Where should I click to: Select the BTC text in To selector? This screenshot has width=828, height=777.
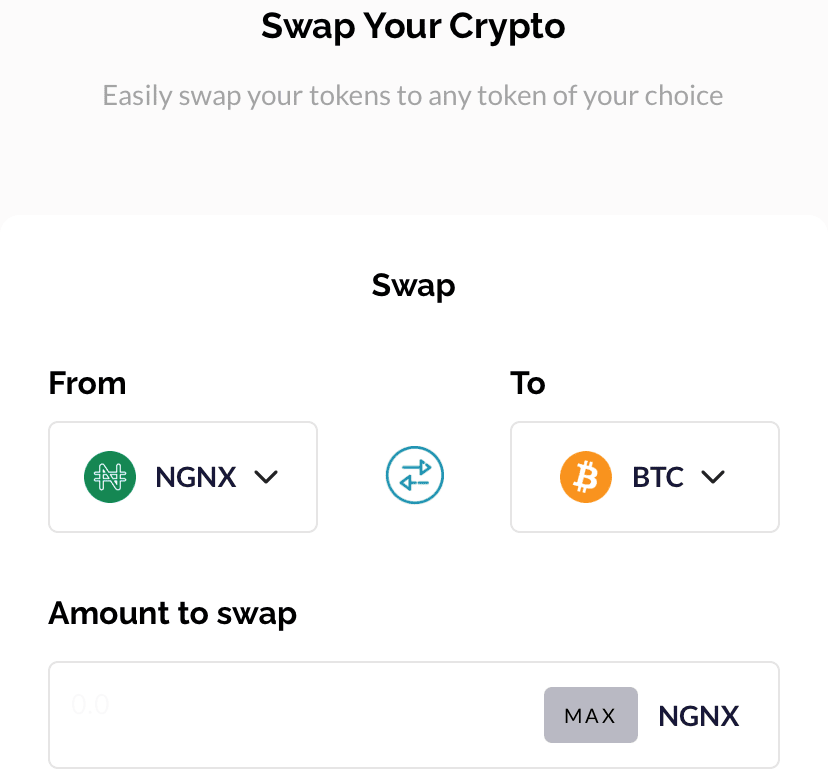[x=658, y=478]
